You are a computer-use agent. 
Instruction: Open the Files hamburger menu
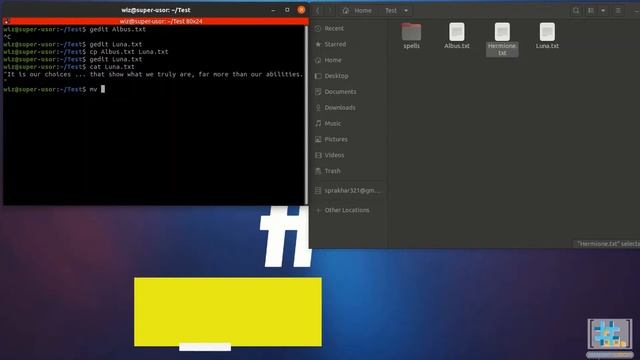pos(618,11)
